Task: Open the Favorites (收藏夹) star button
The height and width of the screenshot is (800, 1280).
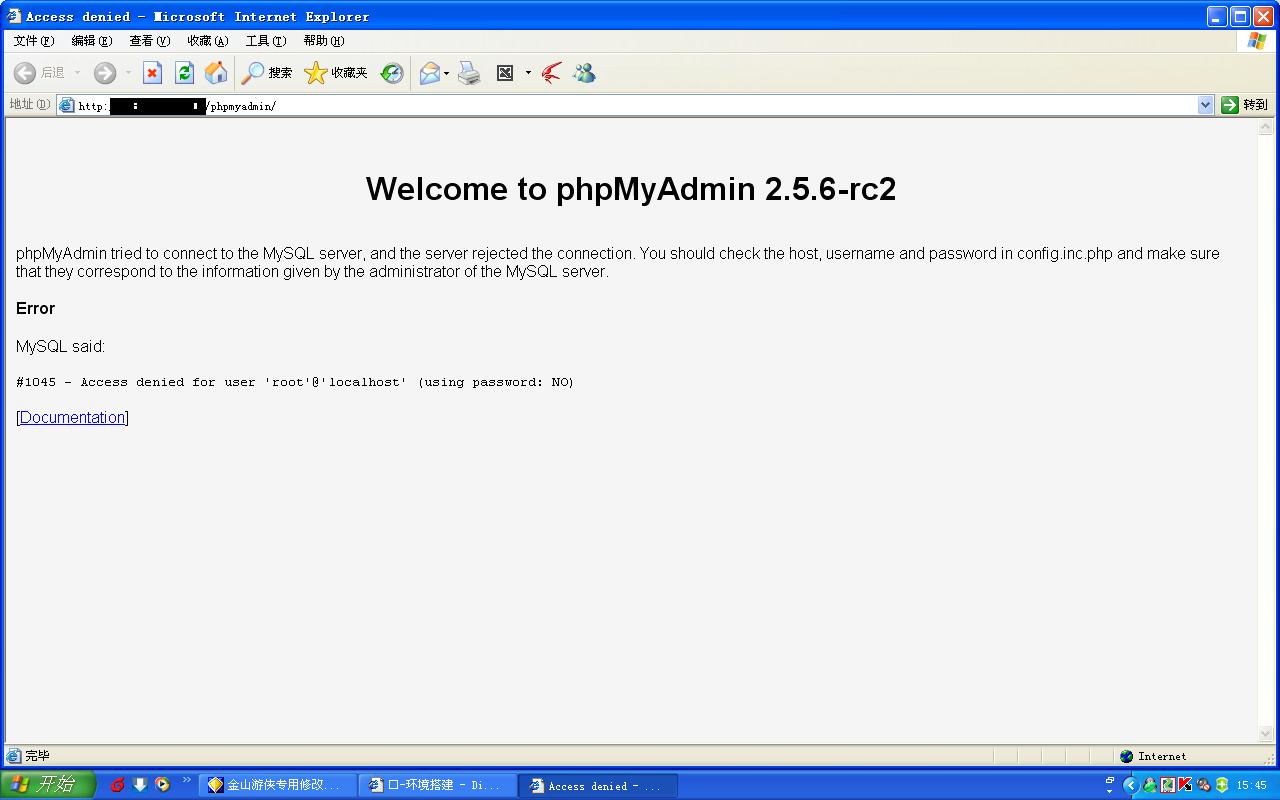Action: [336, 73]
